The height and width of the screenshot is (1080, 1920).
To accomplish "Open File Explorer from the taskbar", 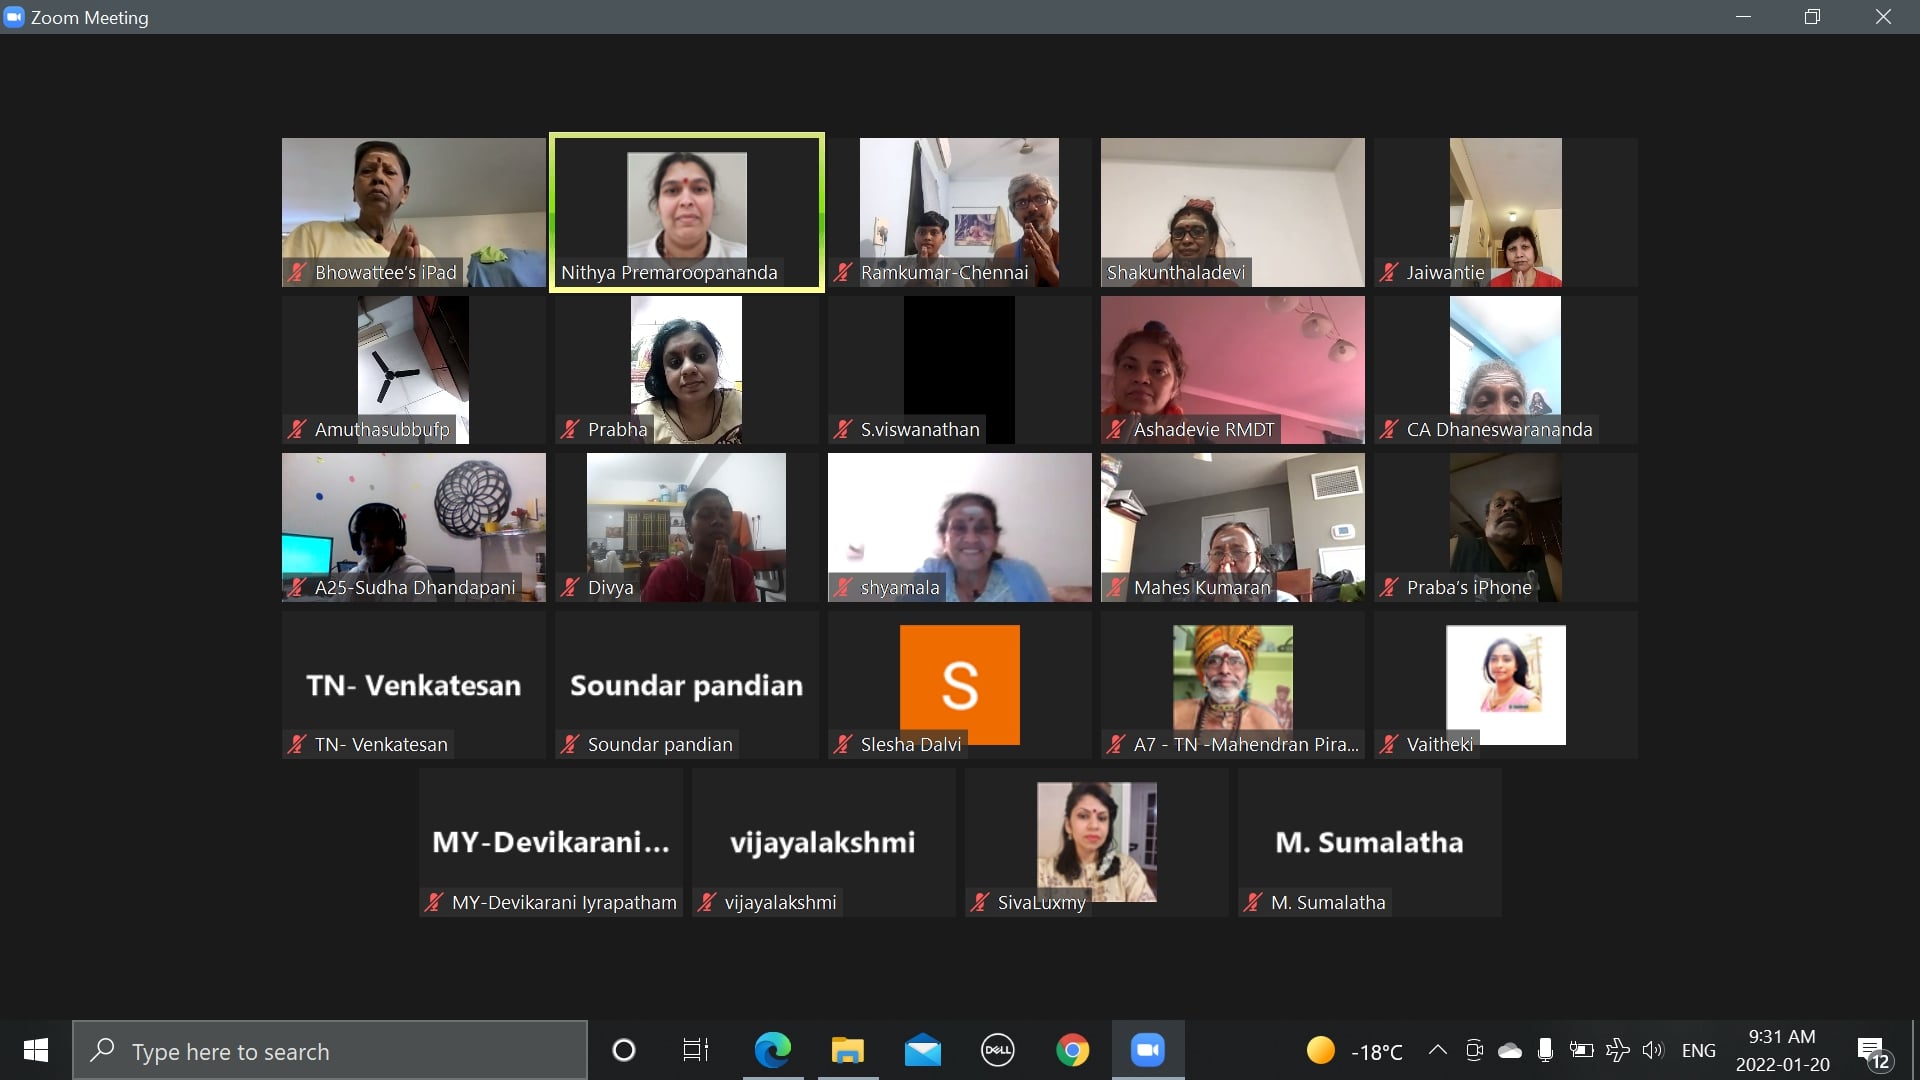I will pyautogui.click(x=847, y=1050).
